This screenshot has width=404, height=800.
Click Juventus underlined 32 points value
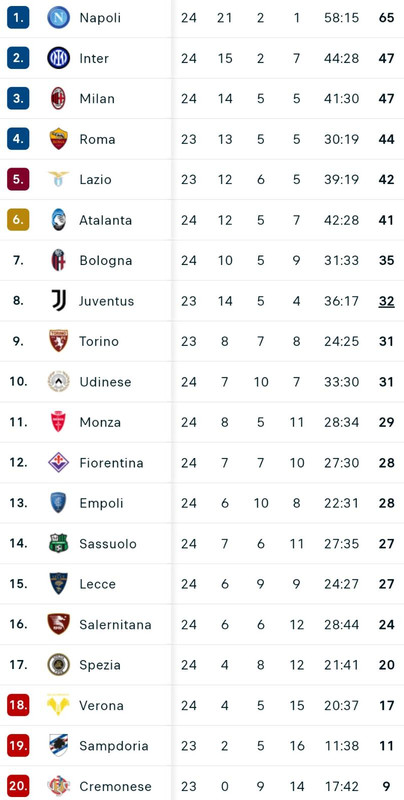pos(386,301)
